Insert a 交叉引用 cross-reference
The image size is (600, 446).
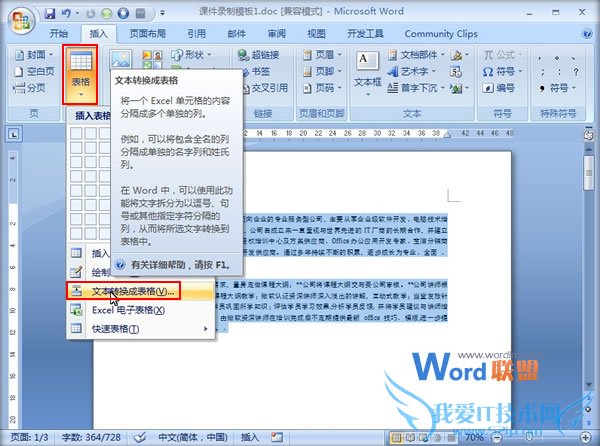click(x=266, y=88)
